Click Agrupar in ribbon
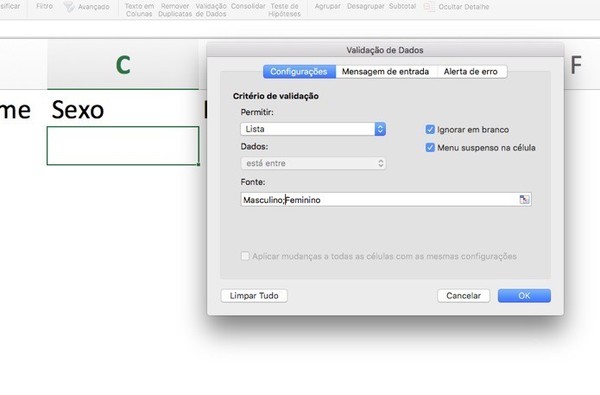600x395 pixels. coord(328,7)
